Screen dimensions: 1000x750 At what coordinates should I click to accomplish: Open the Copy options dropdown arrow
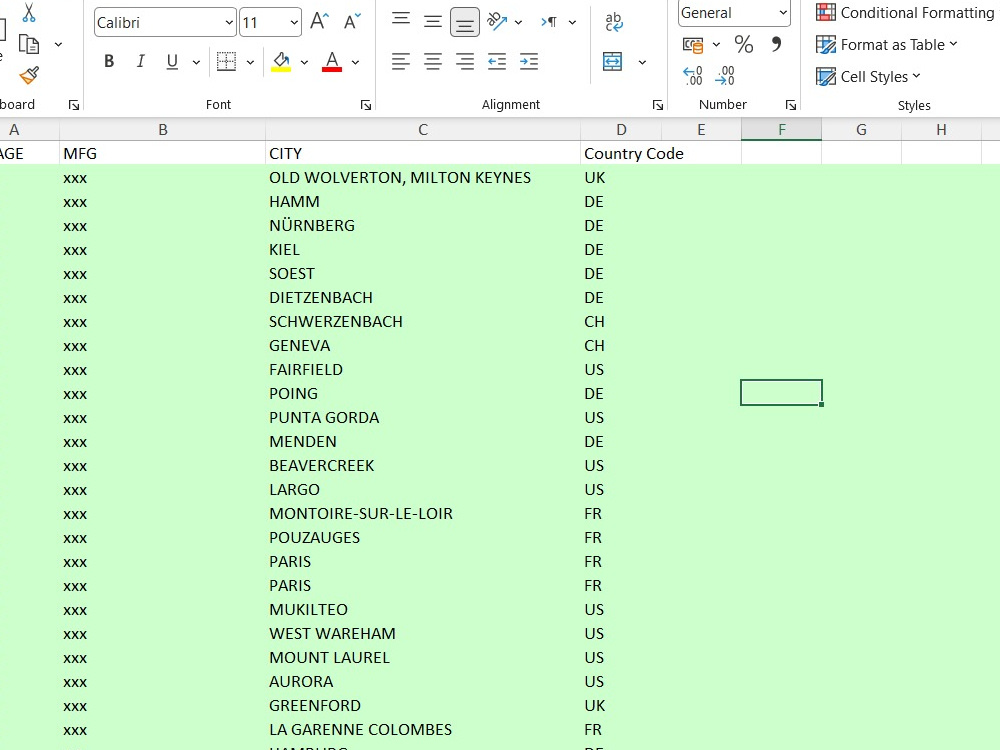59,45
